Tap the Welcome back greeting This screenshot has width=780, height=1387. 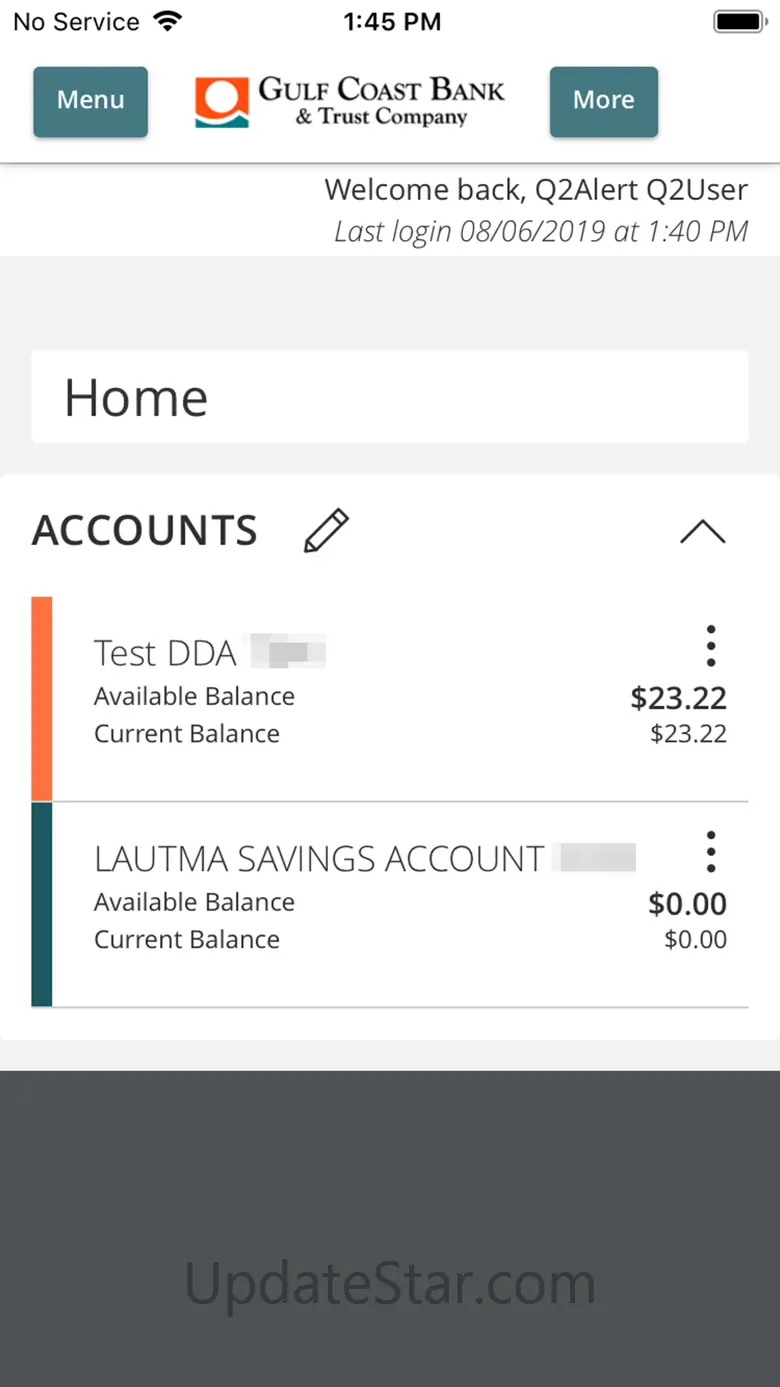point(536,190)
